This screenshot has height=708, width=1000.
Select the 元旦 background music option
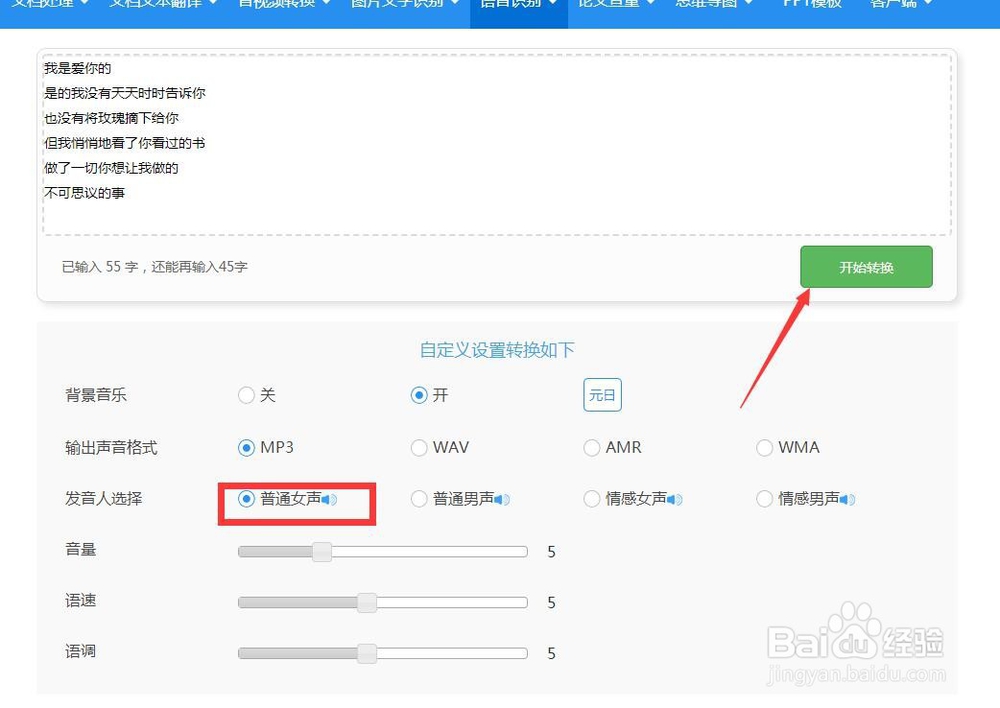tap(602, 394)
